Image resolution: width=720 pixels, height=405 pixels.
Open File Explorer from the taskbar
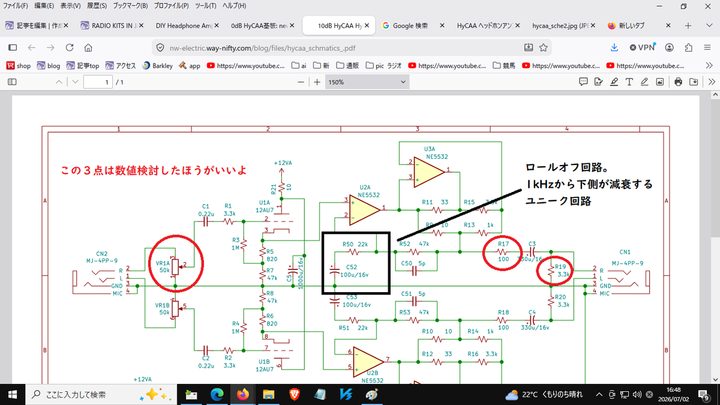[x=269, y=394]
